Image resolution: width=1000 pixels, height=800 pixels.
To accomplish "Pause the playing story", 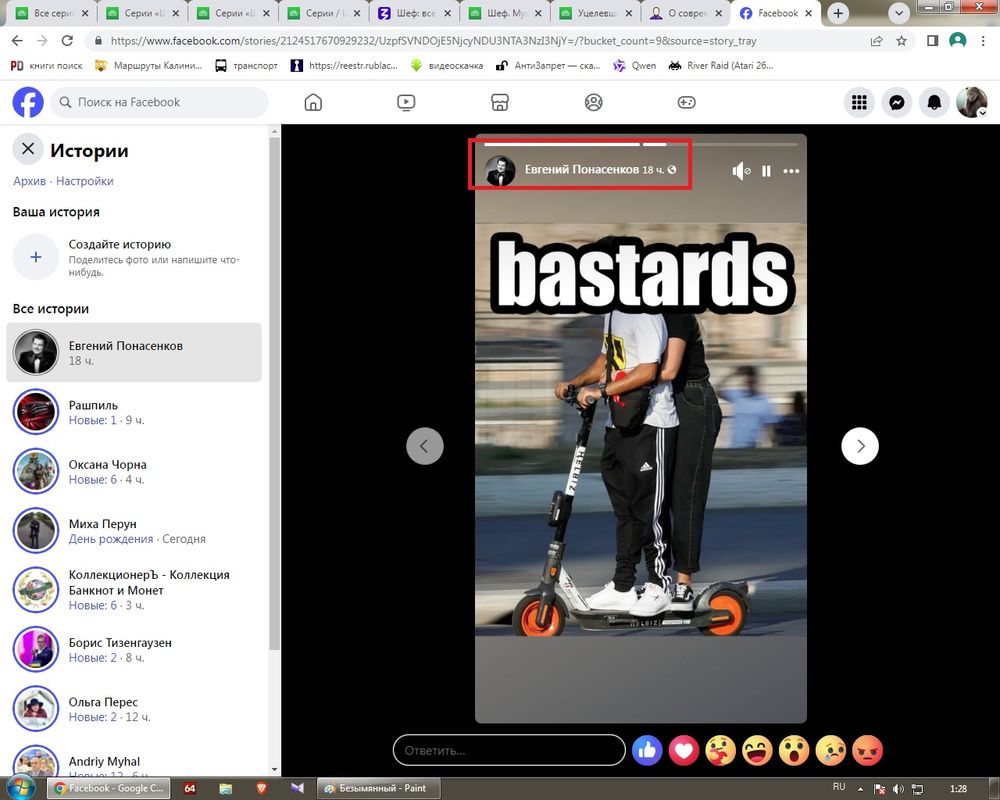I will tap(767, 171).
